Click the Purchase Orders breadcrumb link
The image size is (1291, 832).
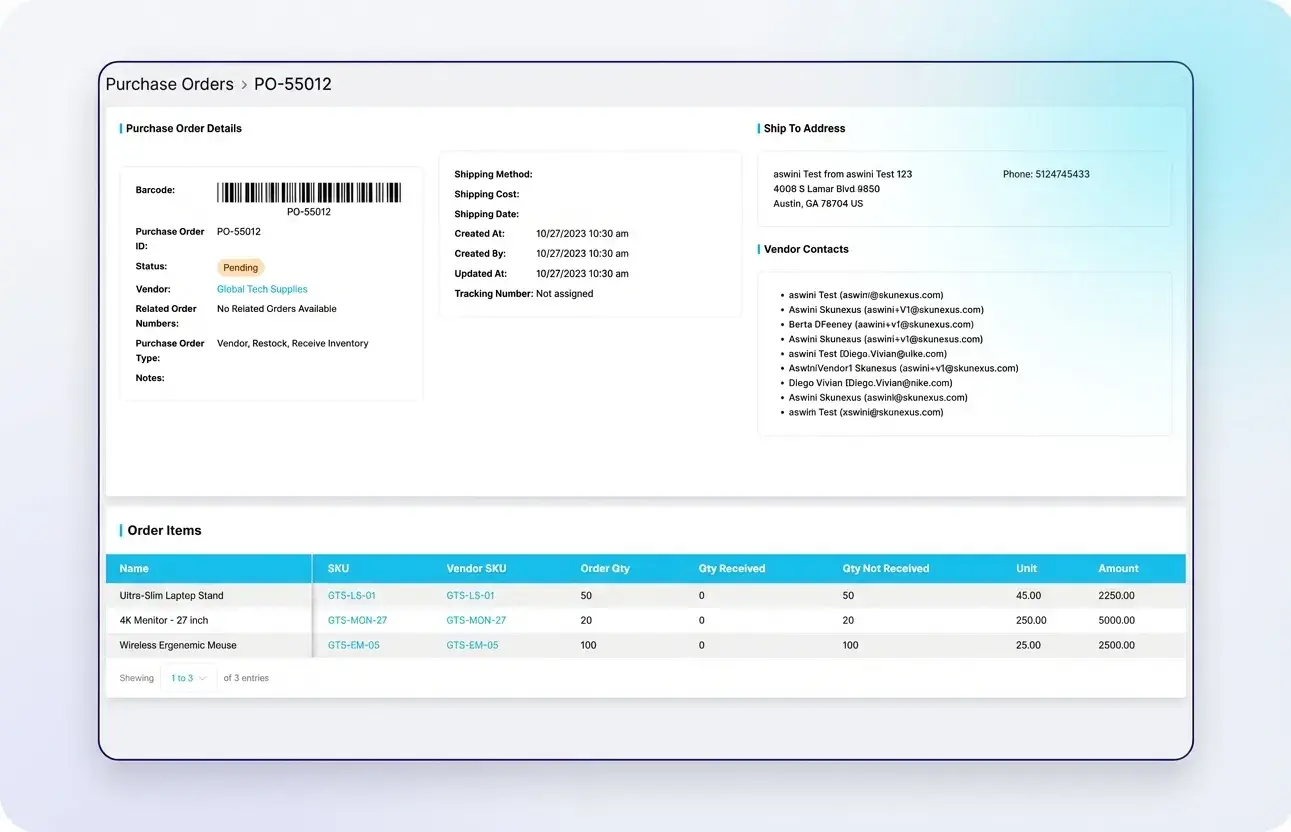pos(169,85)
